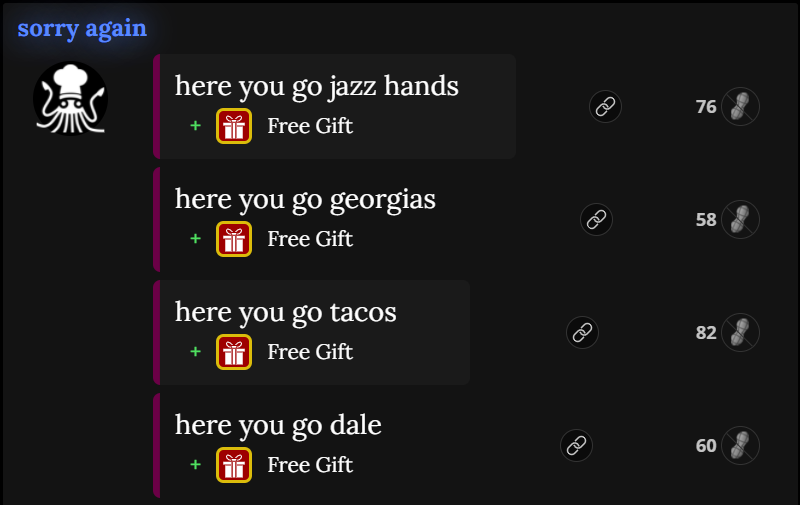Click the gift icon under georgias
Image resolution: width=800 pixels, height=505 pixels.
click(x=234, y=239)
